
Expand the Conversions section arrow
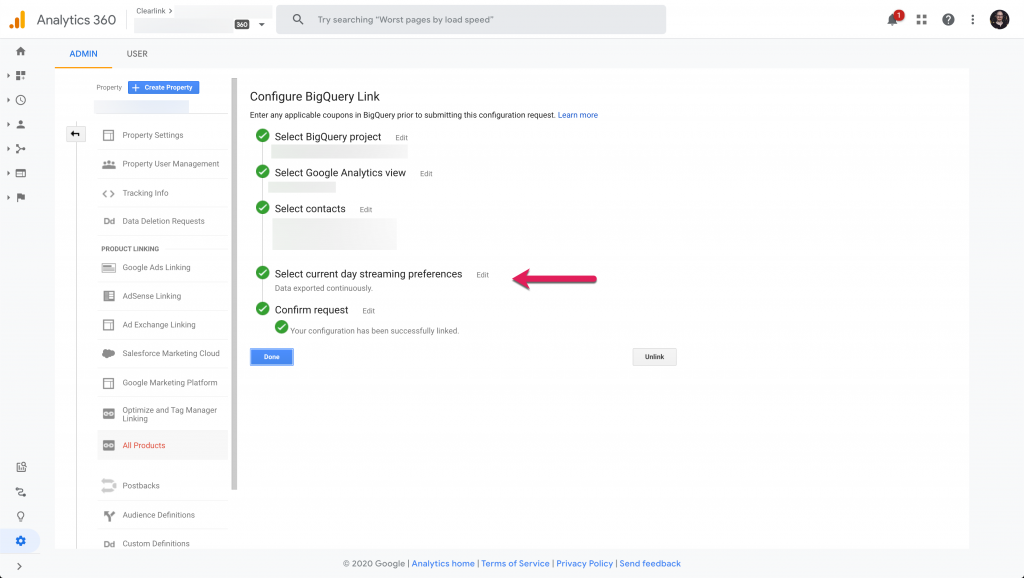pyautogui.click(x=8, y=197)
